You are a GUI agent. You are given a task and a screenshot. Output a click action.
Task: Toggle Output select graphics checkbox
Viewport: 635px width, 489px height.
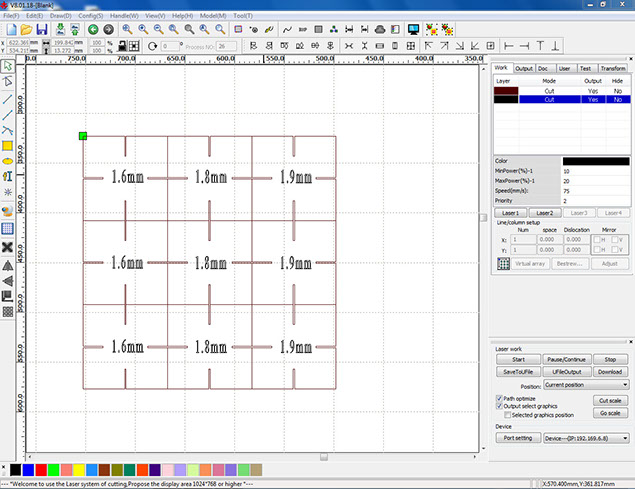click(x=499, y=406)
